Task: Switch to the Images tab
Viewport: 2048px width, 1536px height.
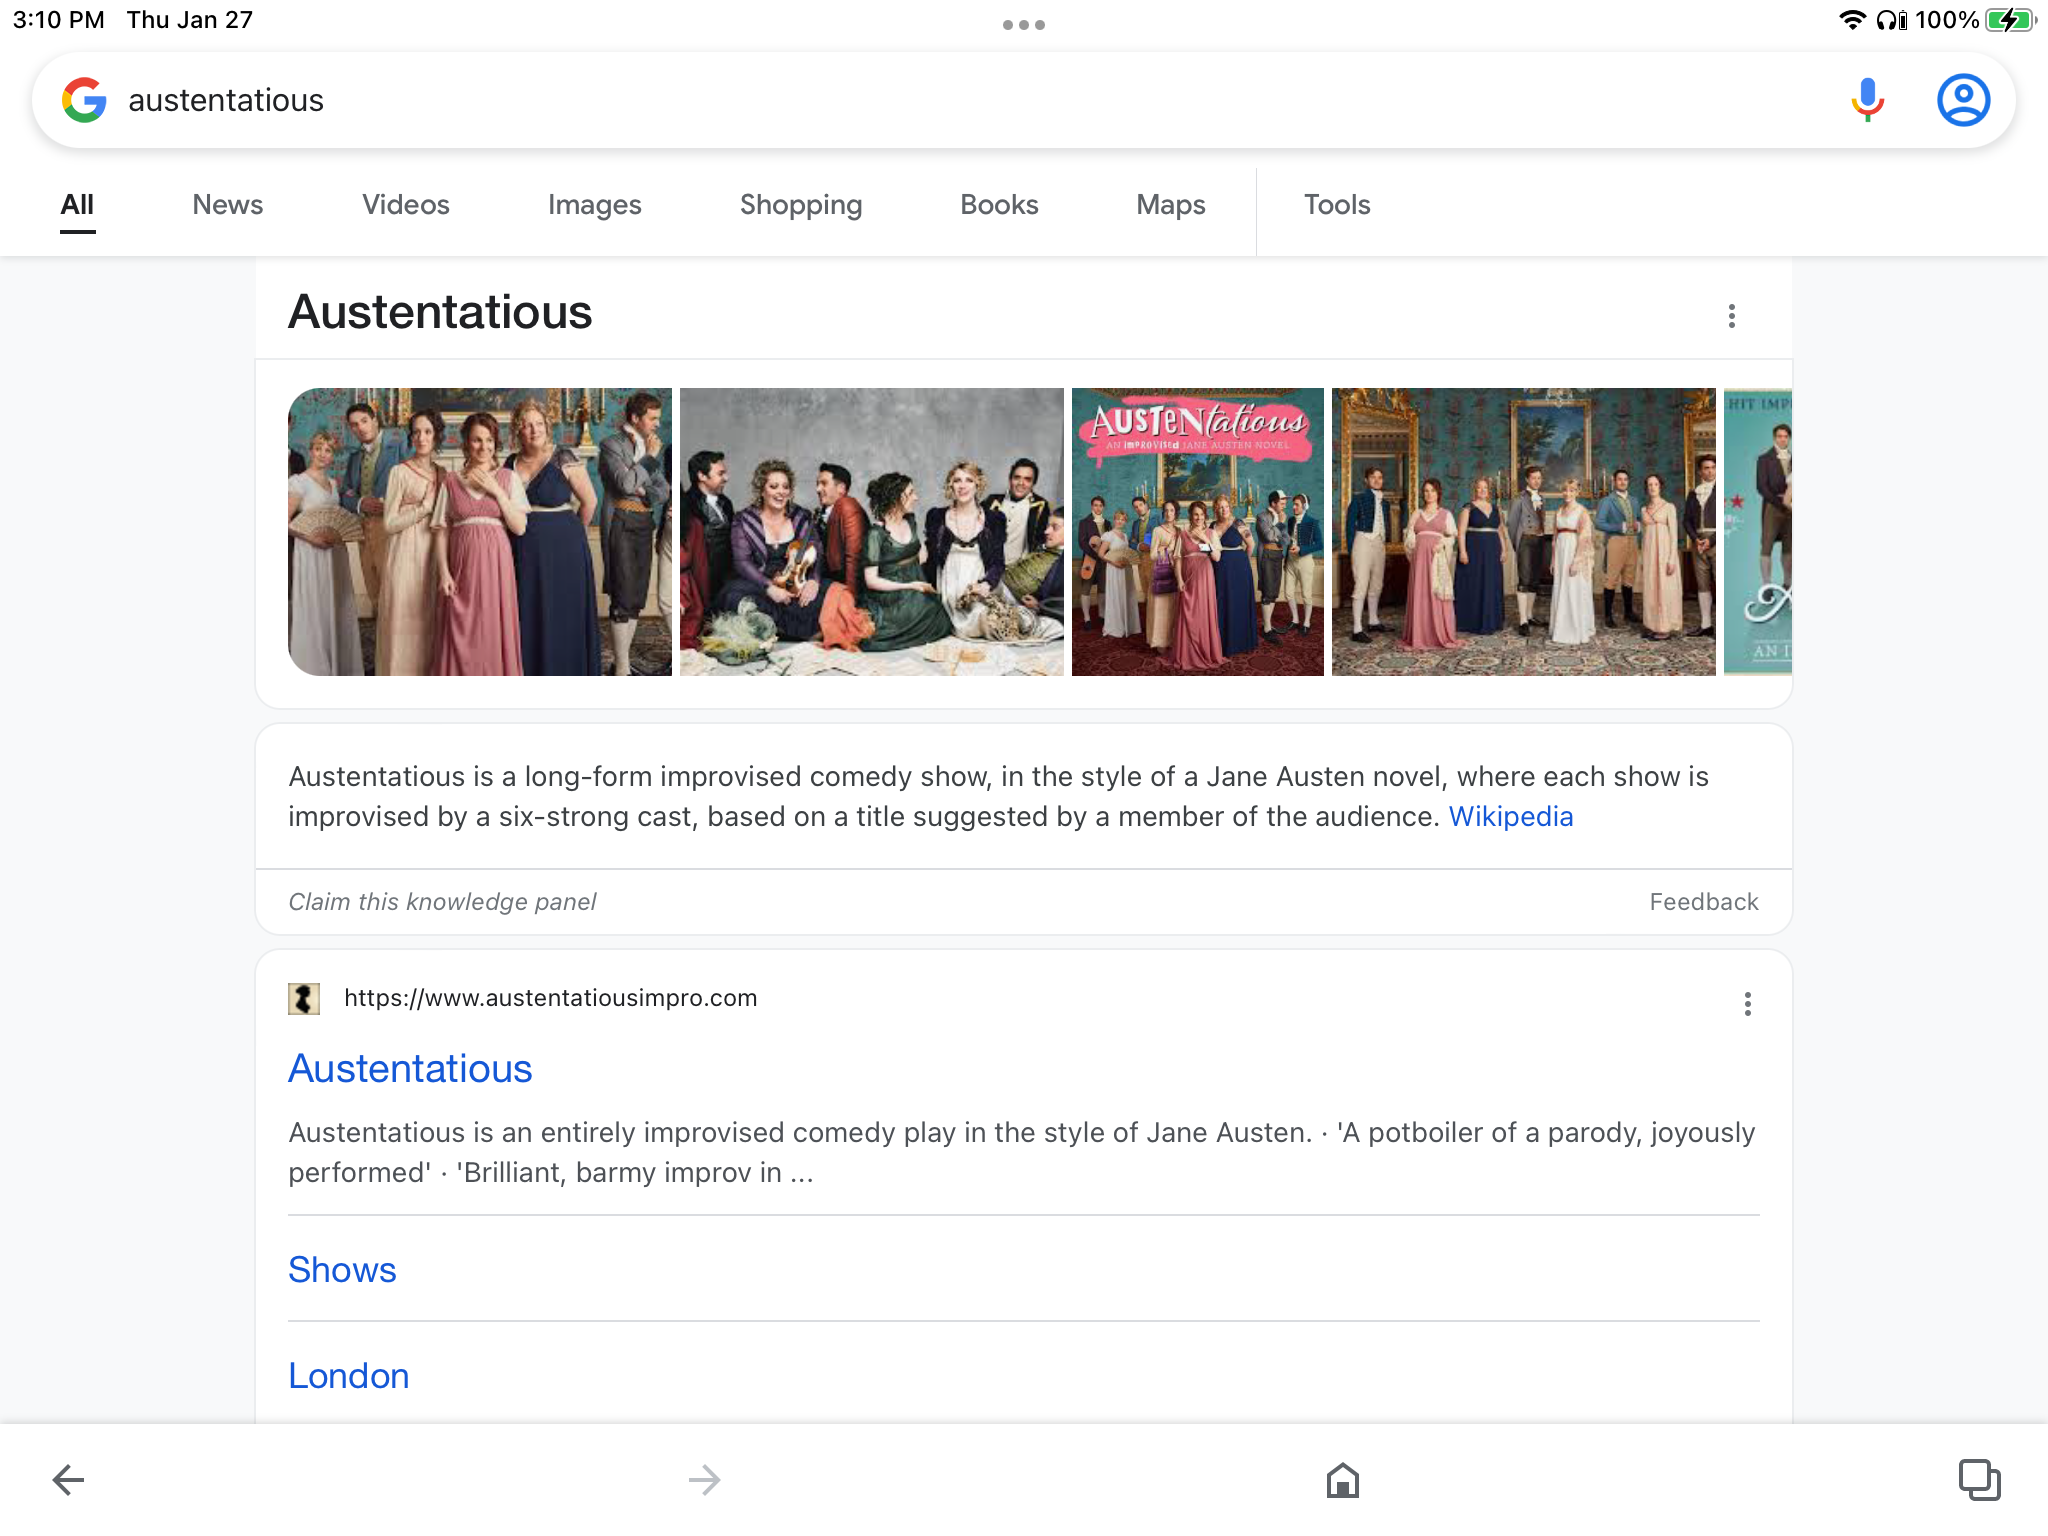Action: [595, 205]
